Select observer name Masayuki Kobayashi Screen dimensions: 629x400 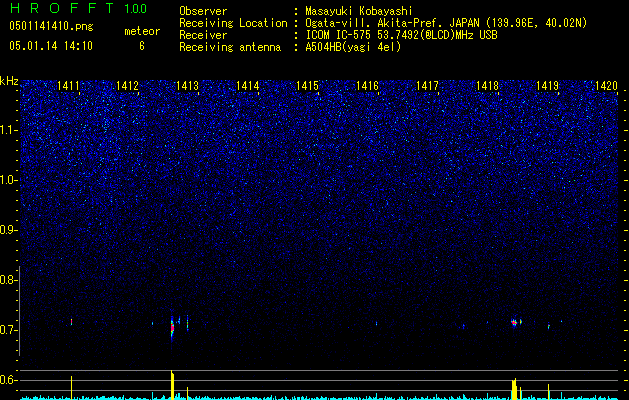point(359,11)
